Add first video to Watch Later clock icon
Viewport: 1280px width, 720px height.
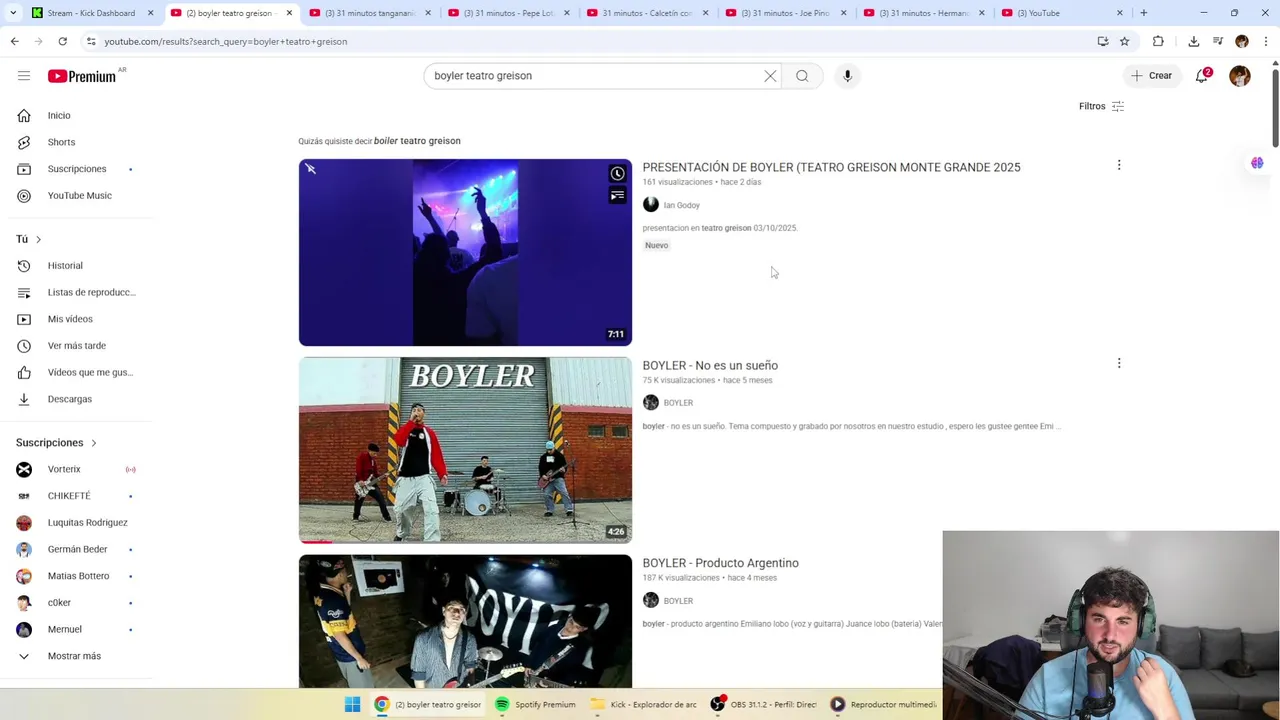617,174
